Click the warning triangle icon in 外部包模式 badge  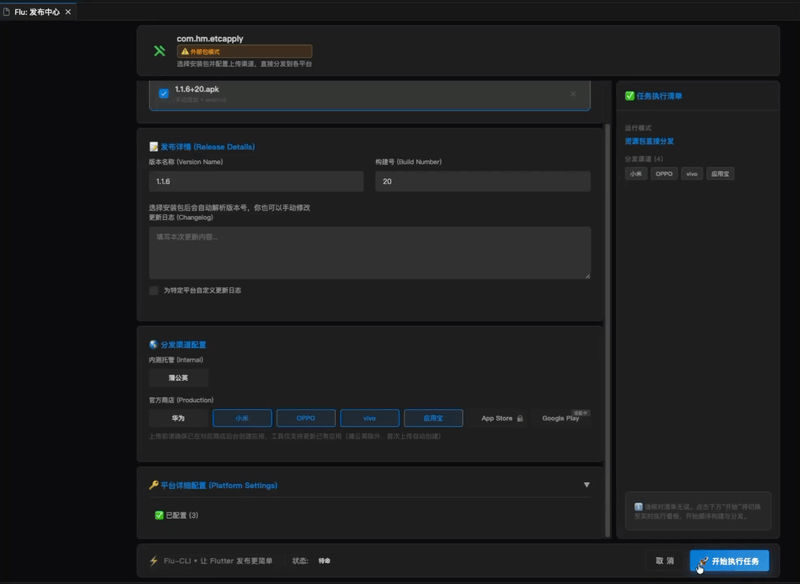(x=185, y=52)
